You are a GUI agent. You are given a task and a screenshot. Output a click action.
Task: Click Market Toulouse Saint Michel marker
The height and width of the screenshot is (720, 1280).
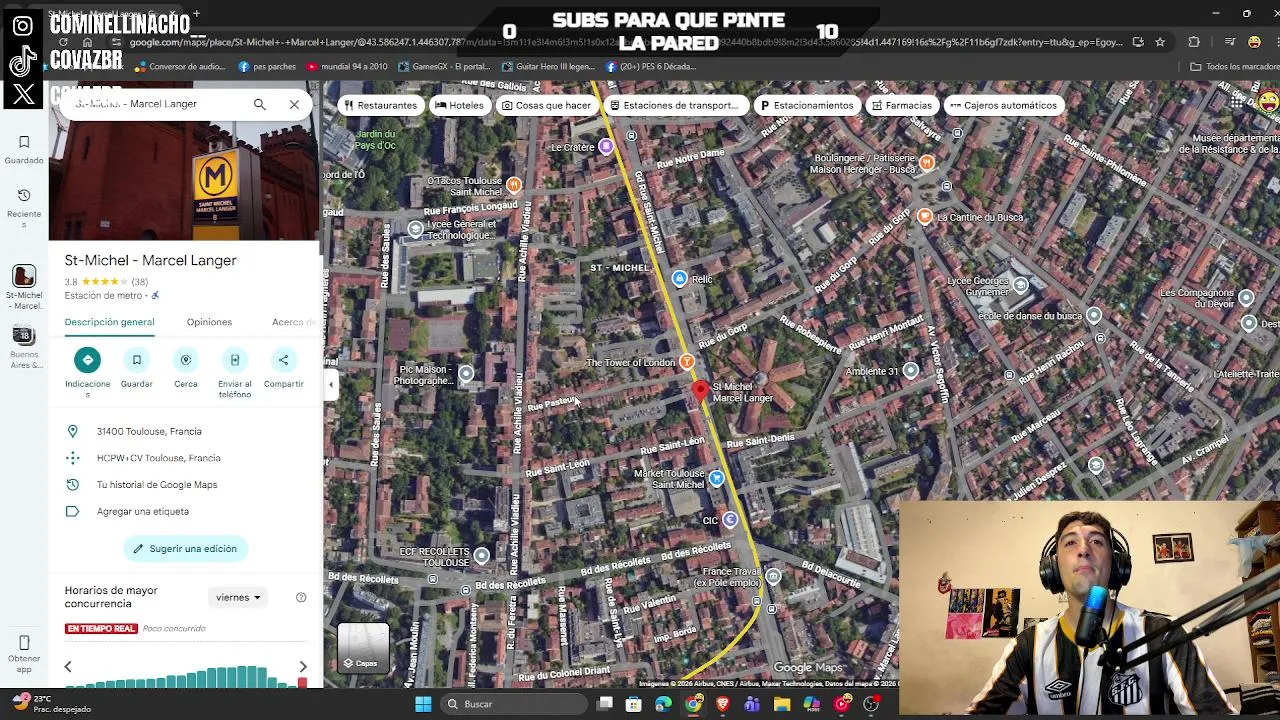click(717, 479)
